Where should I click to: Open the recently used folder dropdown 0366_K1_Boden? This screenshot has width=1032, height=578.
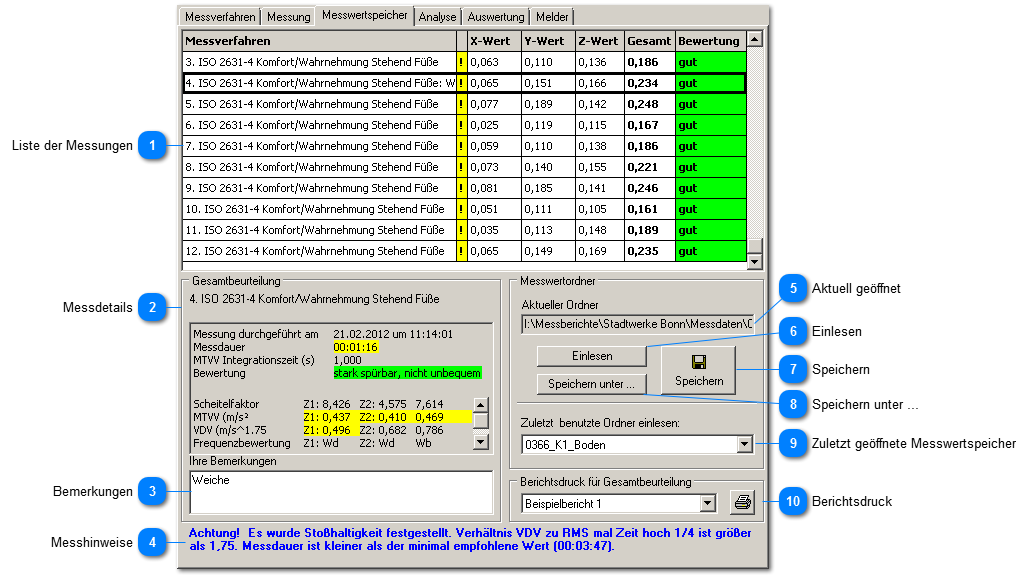[743, 444]
